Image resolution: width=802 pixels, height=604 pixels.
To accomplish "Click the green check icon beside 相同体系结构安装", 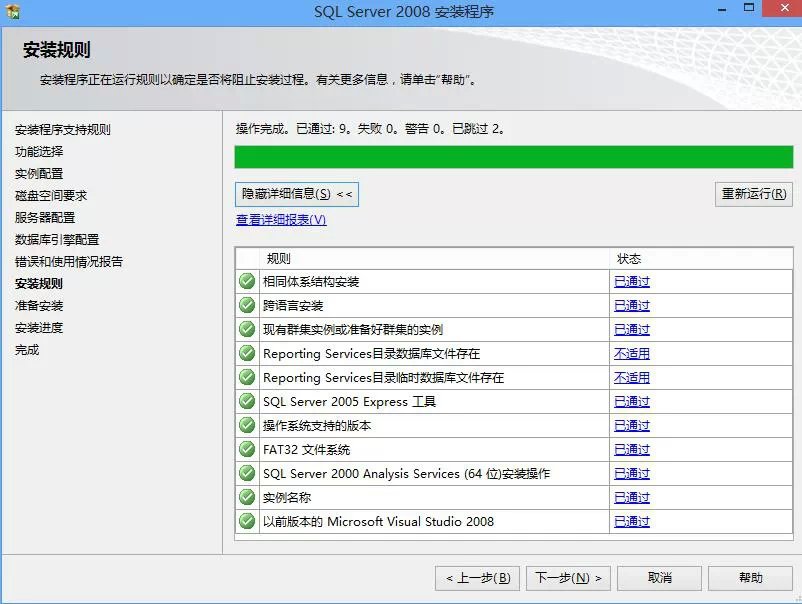I will [x=246, y=281].
